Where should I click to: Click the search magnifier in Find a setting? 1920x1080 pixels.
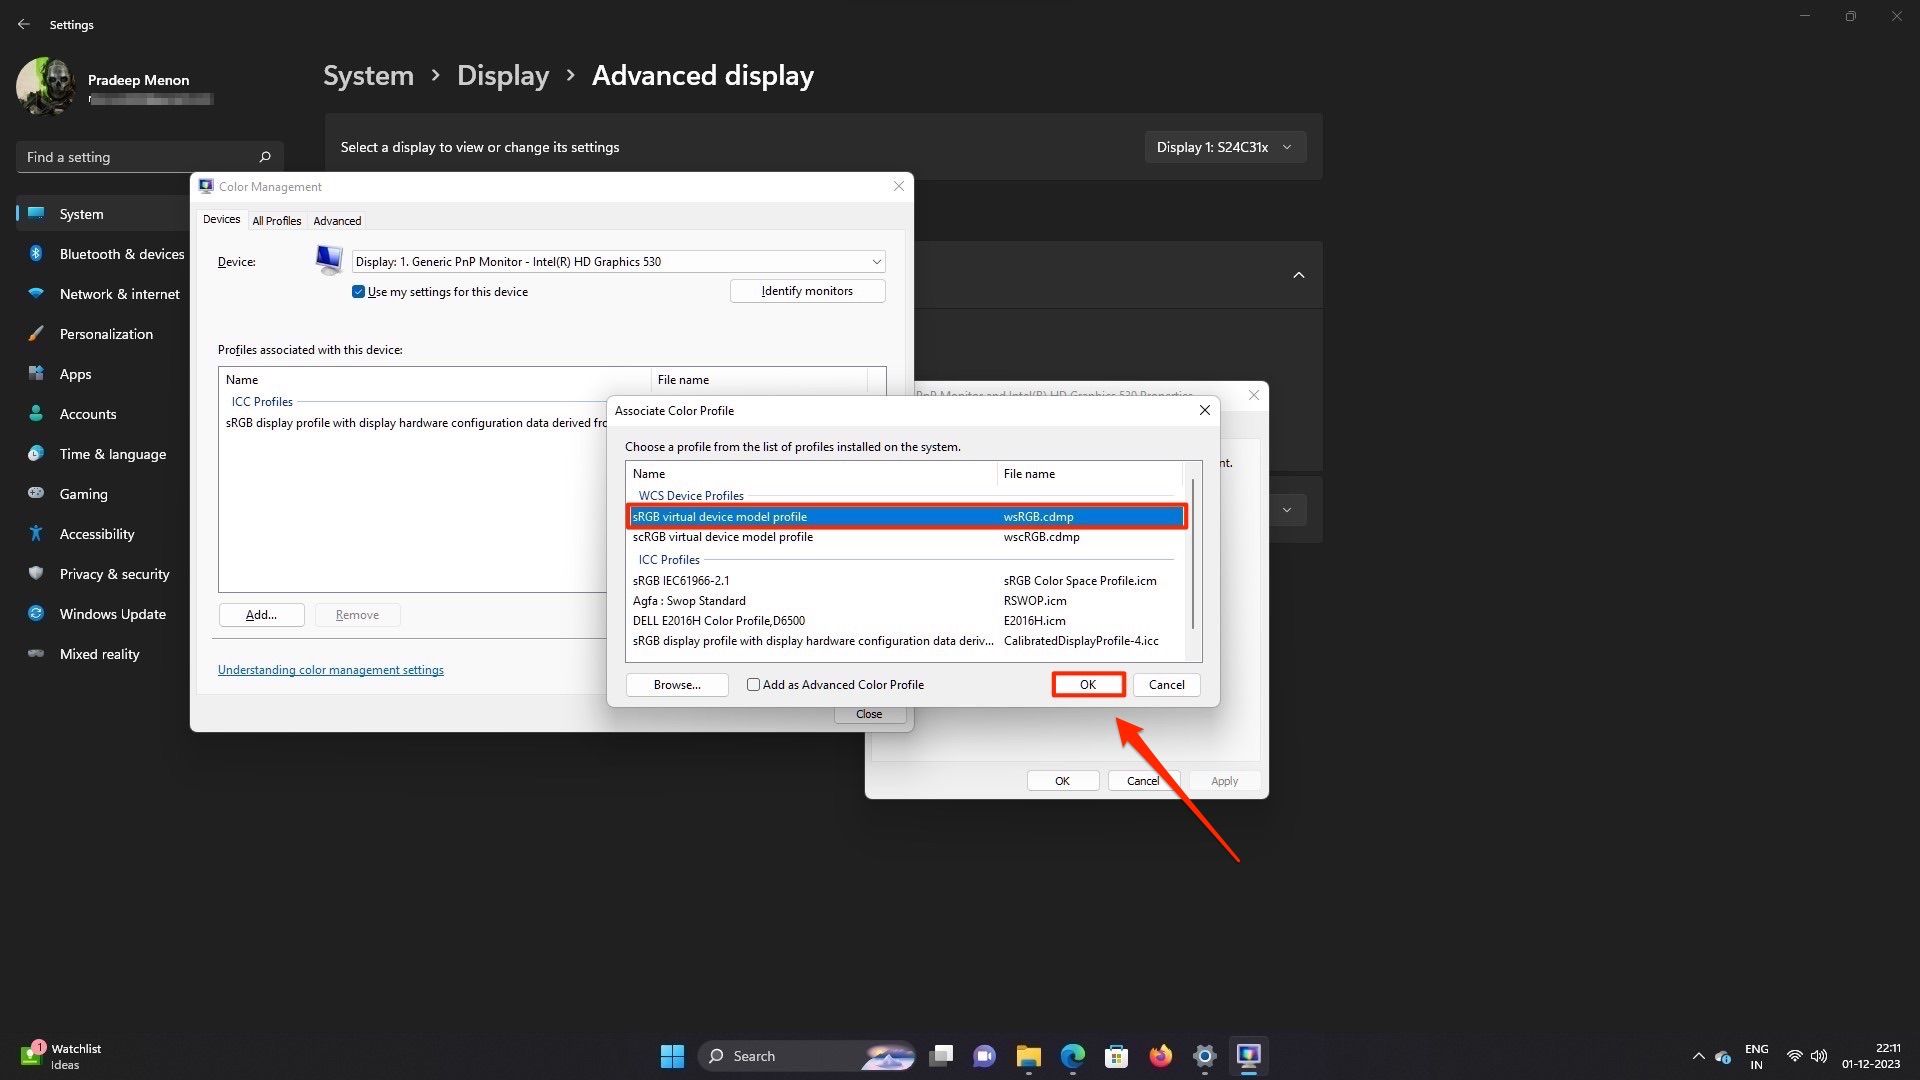click(x=264, y=156)
